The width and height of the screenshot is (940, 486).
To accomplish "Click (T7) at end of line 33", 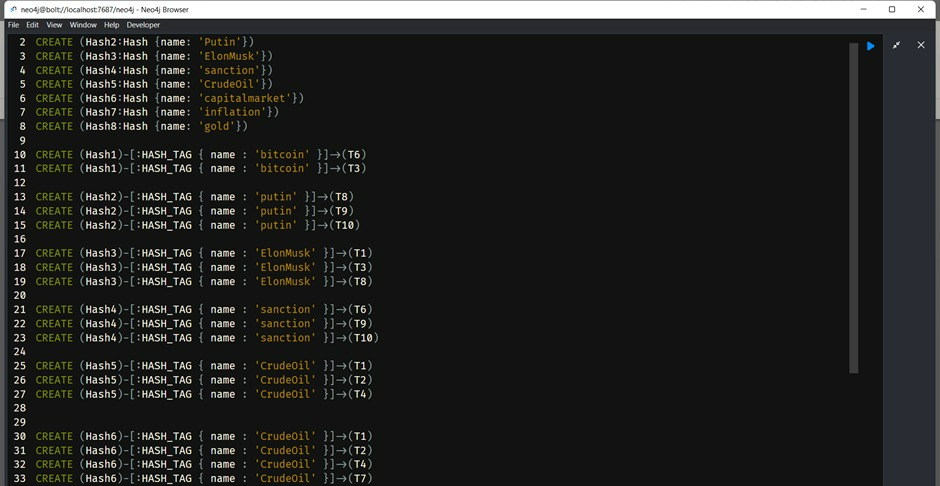I will pyautogui.click(x=360, y=478).
